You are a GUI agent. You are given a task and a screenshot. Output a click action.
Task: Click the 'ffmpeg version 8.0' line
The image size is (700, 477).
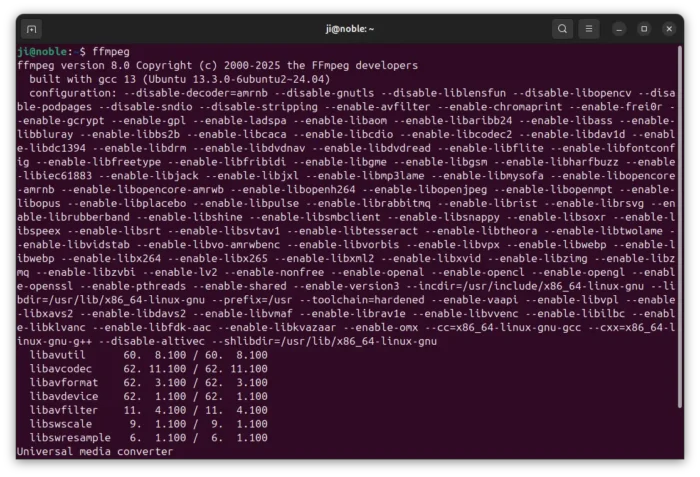pyautogui.click(x=217, y=65)
